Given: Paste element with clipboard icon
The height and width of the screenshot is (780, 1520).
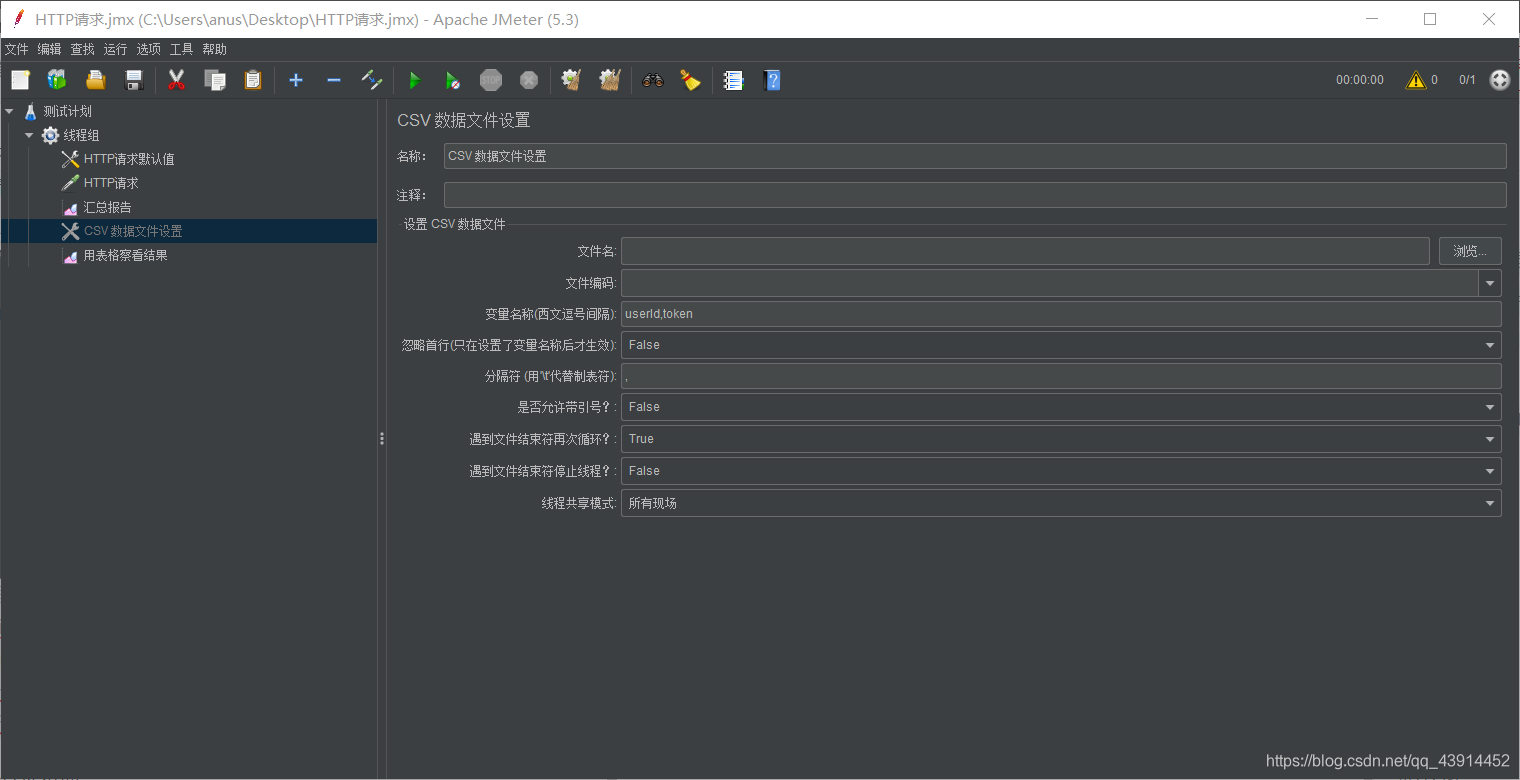Looking at the screenshot, I should [x=253, y=80].
